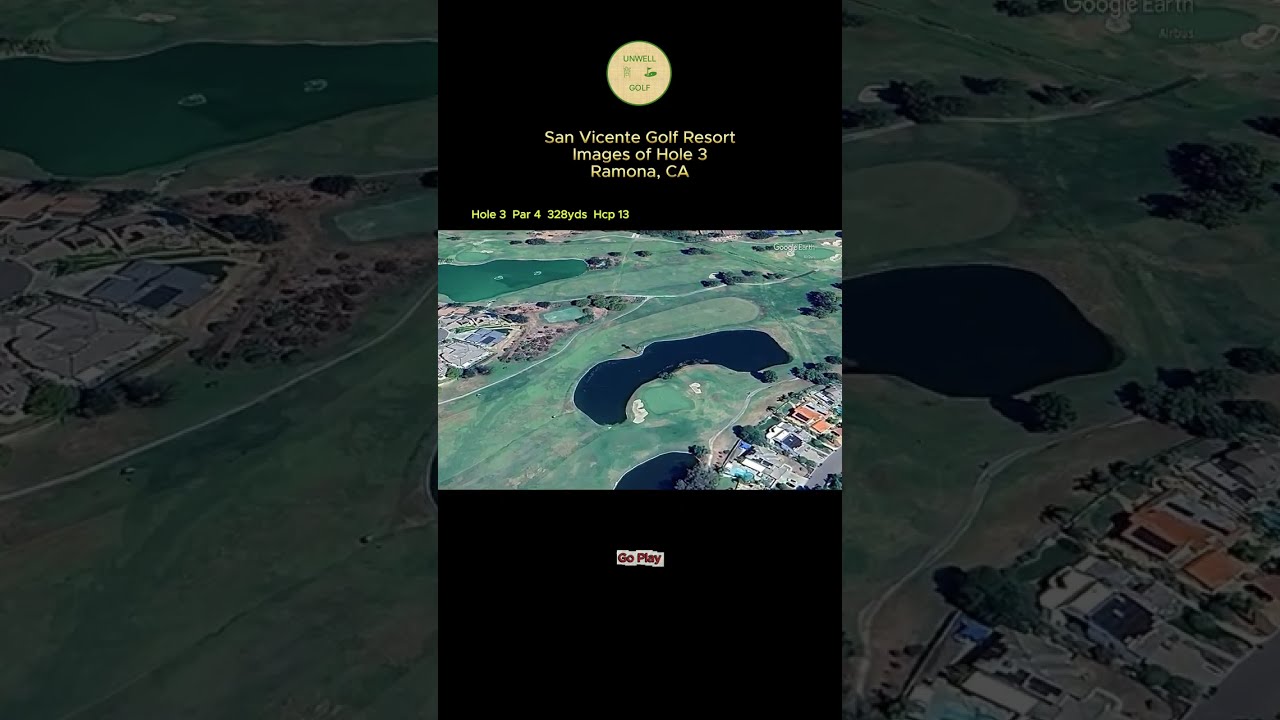Image resolution: width=1280 pixels, height=720 pixels.
Task: Click the Unwell Golf circular logo
Action: tap(639, 73)
